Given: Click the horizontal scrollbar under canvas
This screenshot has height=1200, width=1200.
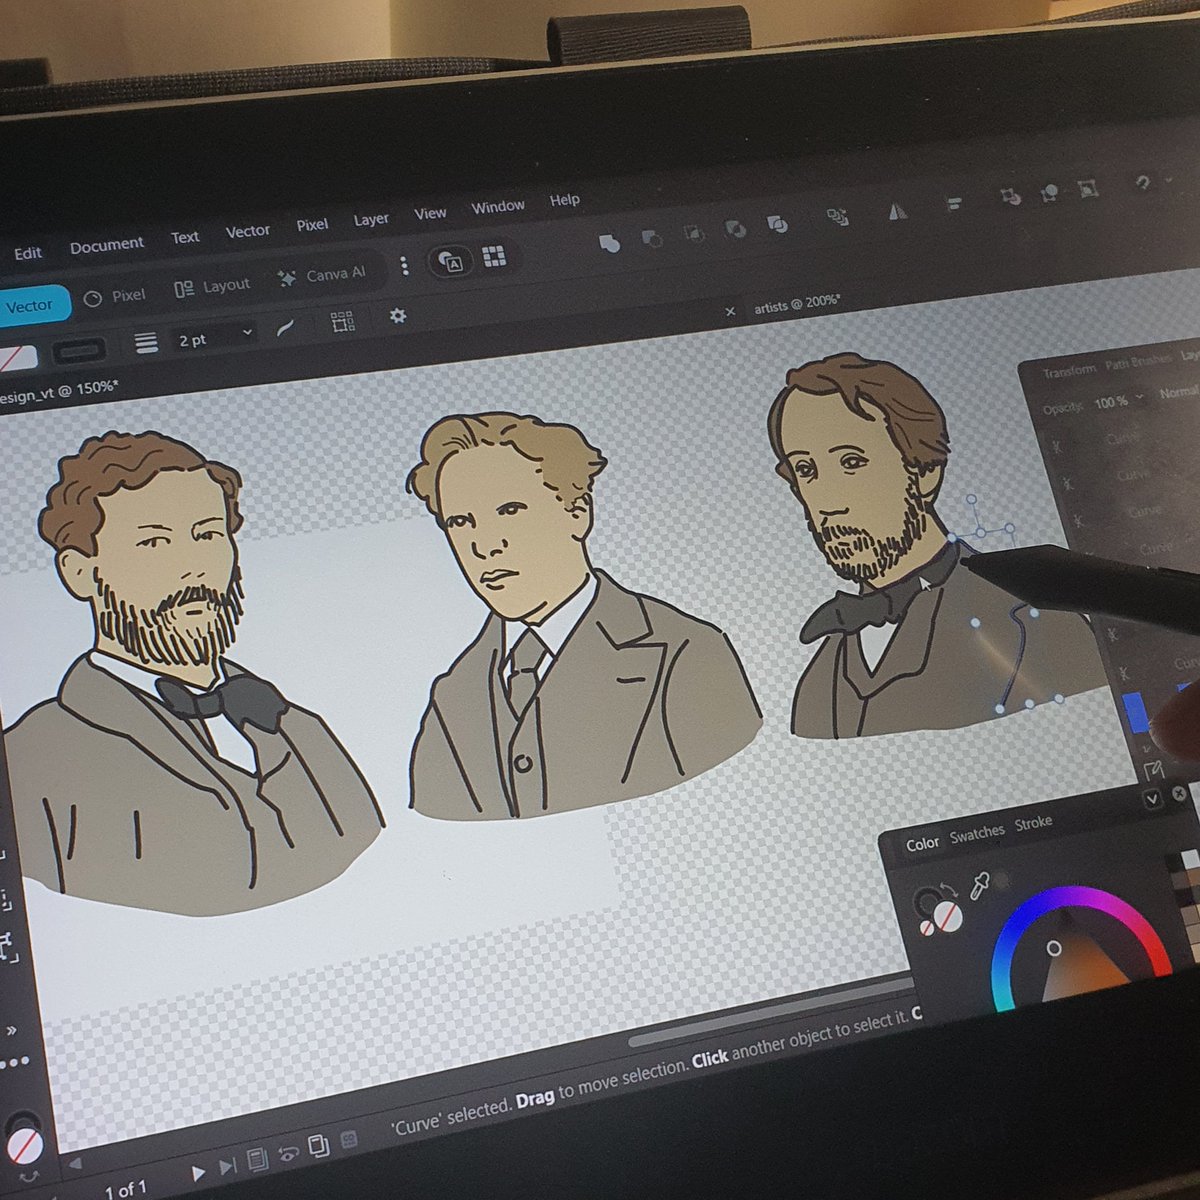Looking at the screenshot, I should pyautogui.click(x=770, y=1012).
